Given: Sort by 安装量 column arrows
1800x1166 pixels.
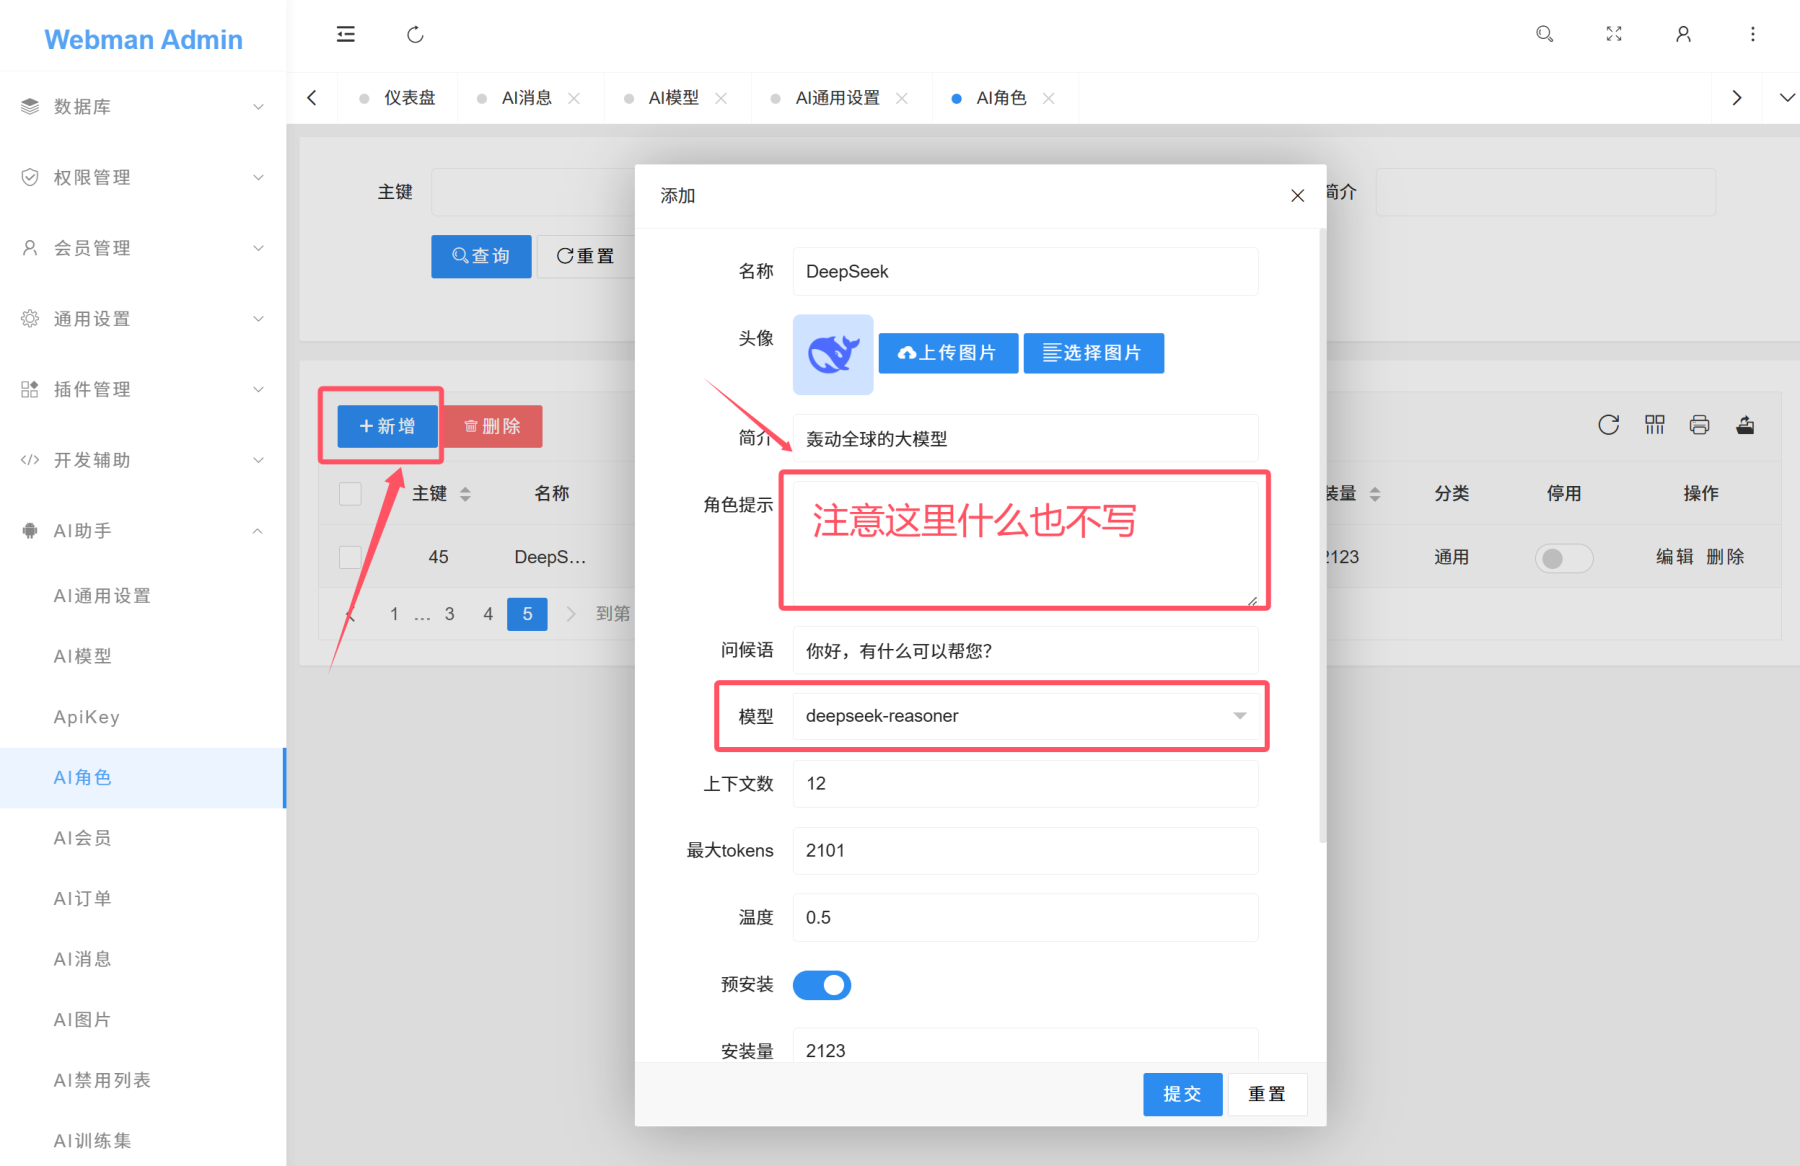Looking at the screenshot, I should pos(1375,494).
